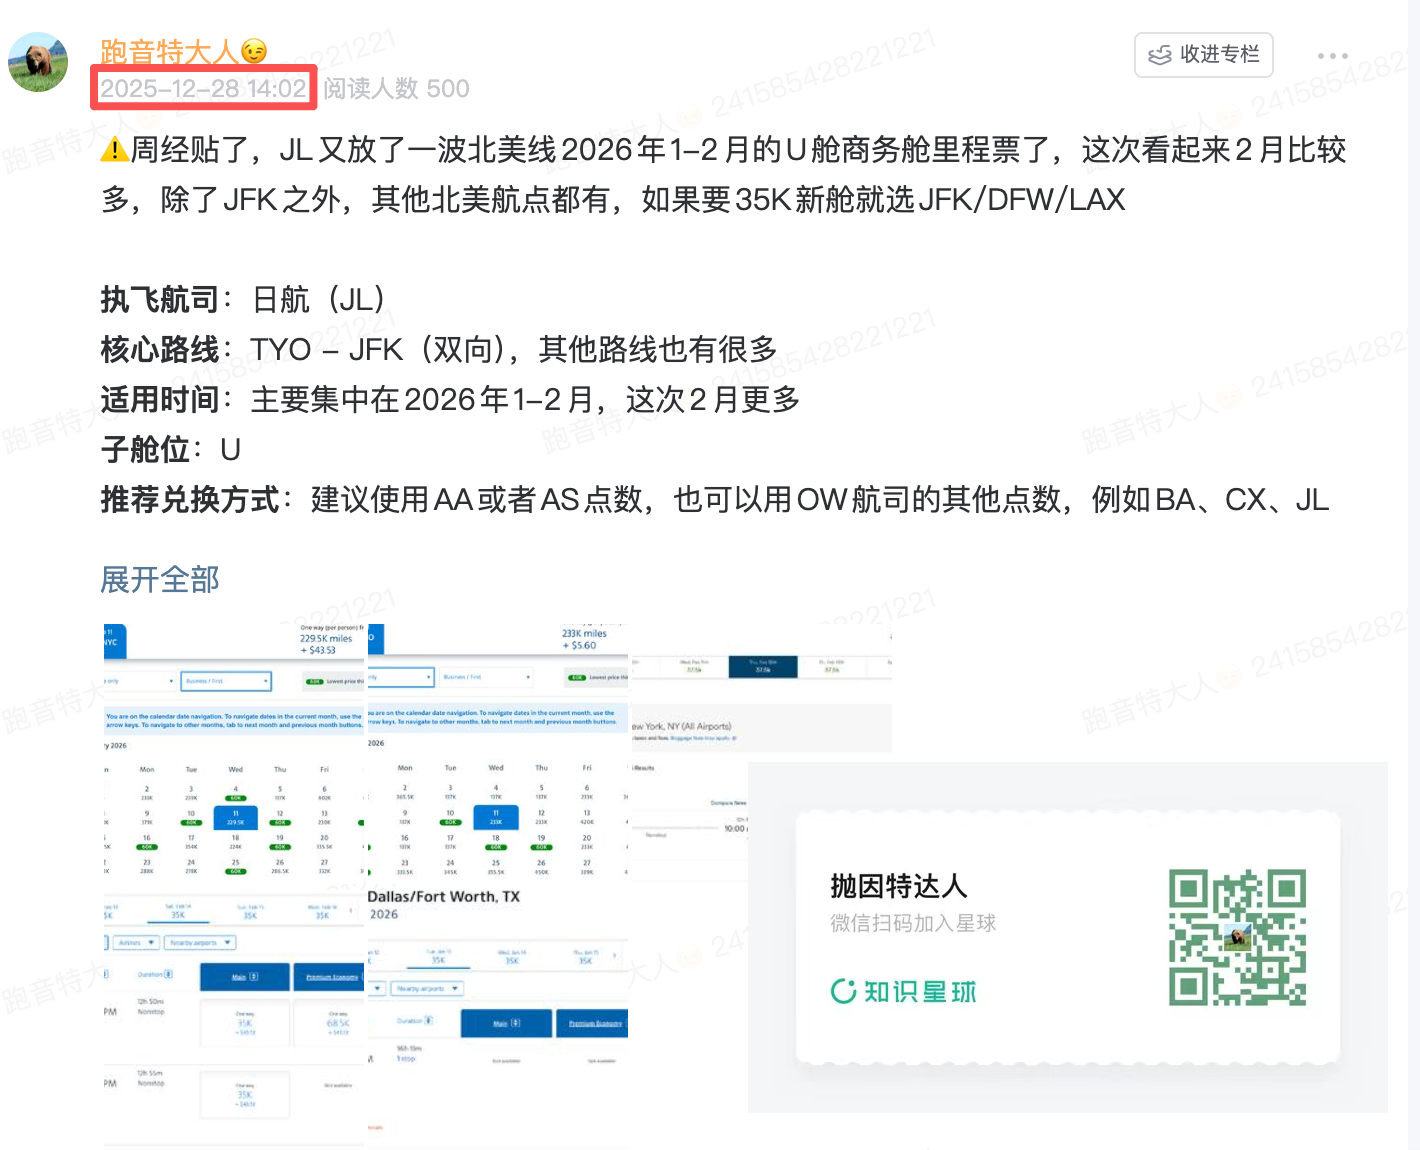Expand the Business / First cabin dropdown

225,682
